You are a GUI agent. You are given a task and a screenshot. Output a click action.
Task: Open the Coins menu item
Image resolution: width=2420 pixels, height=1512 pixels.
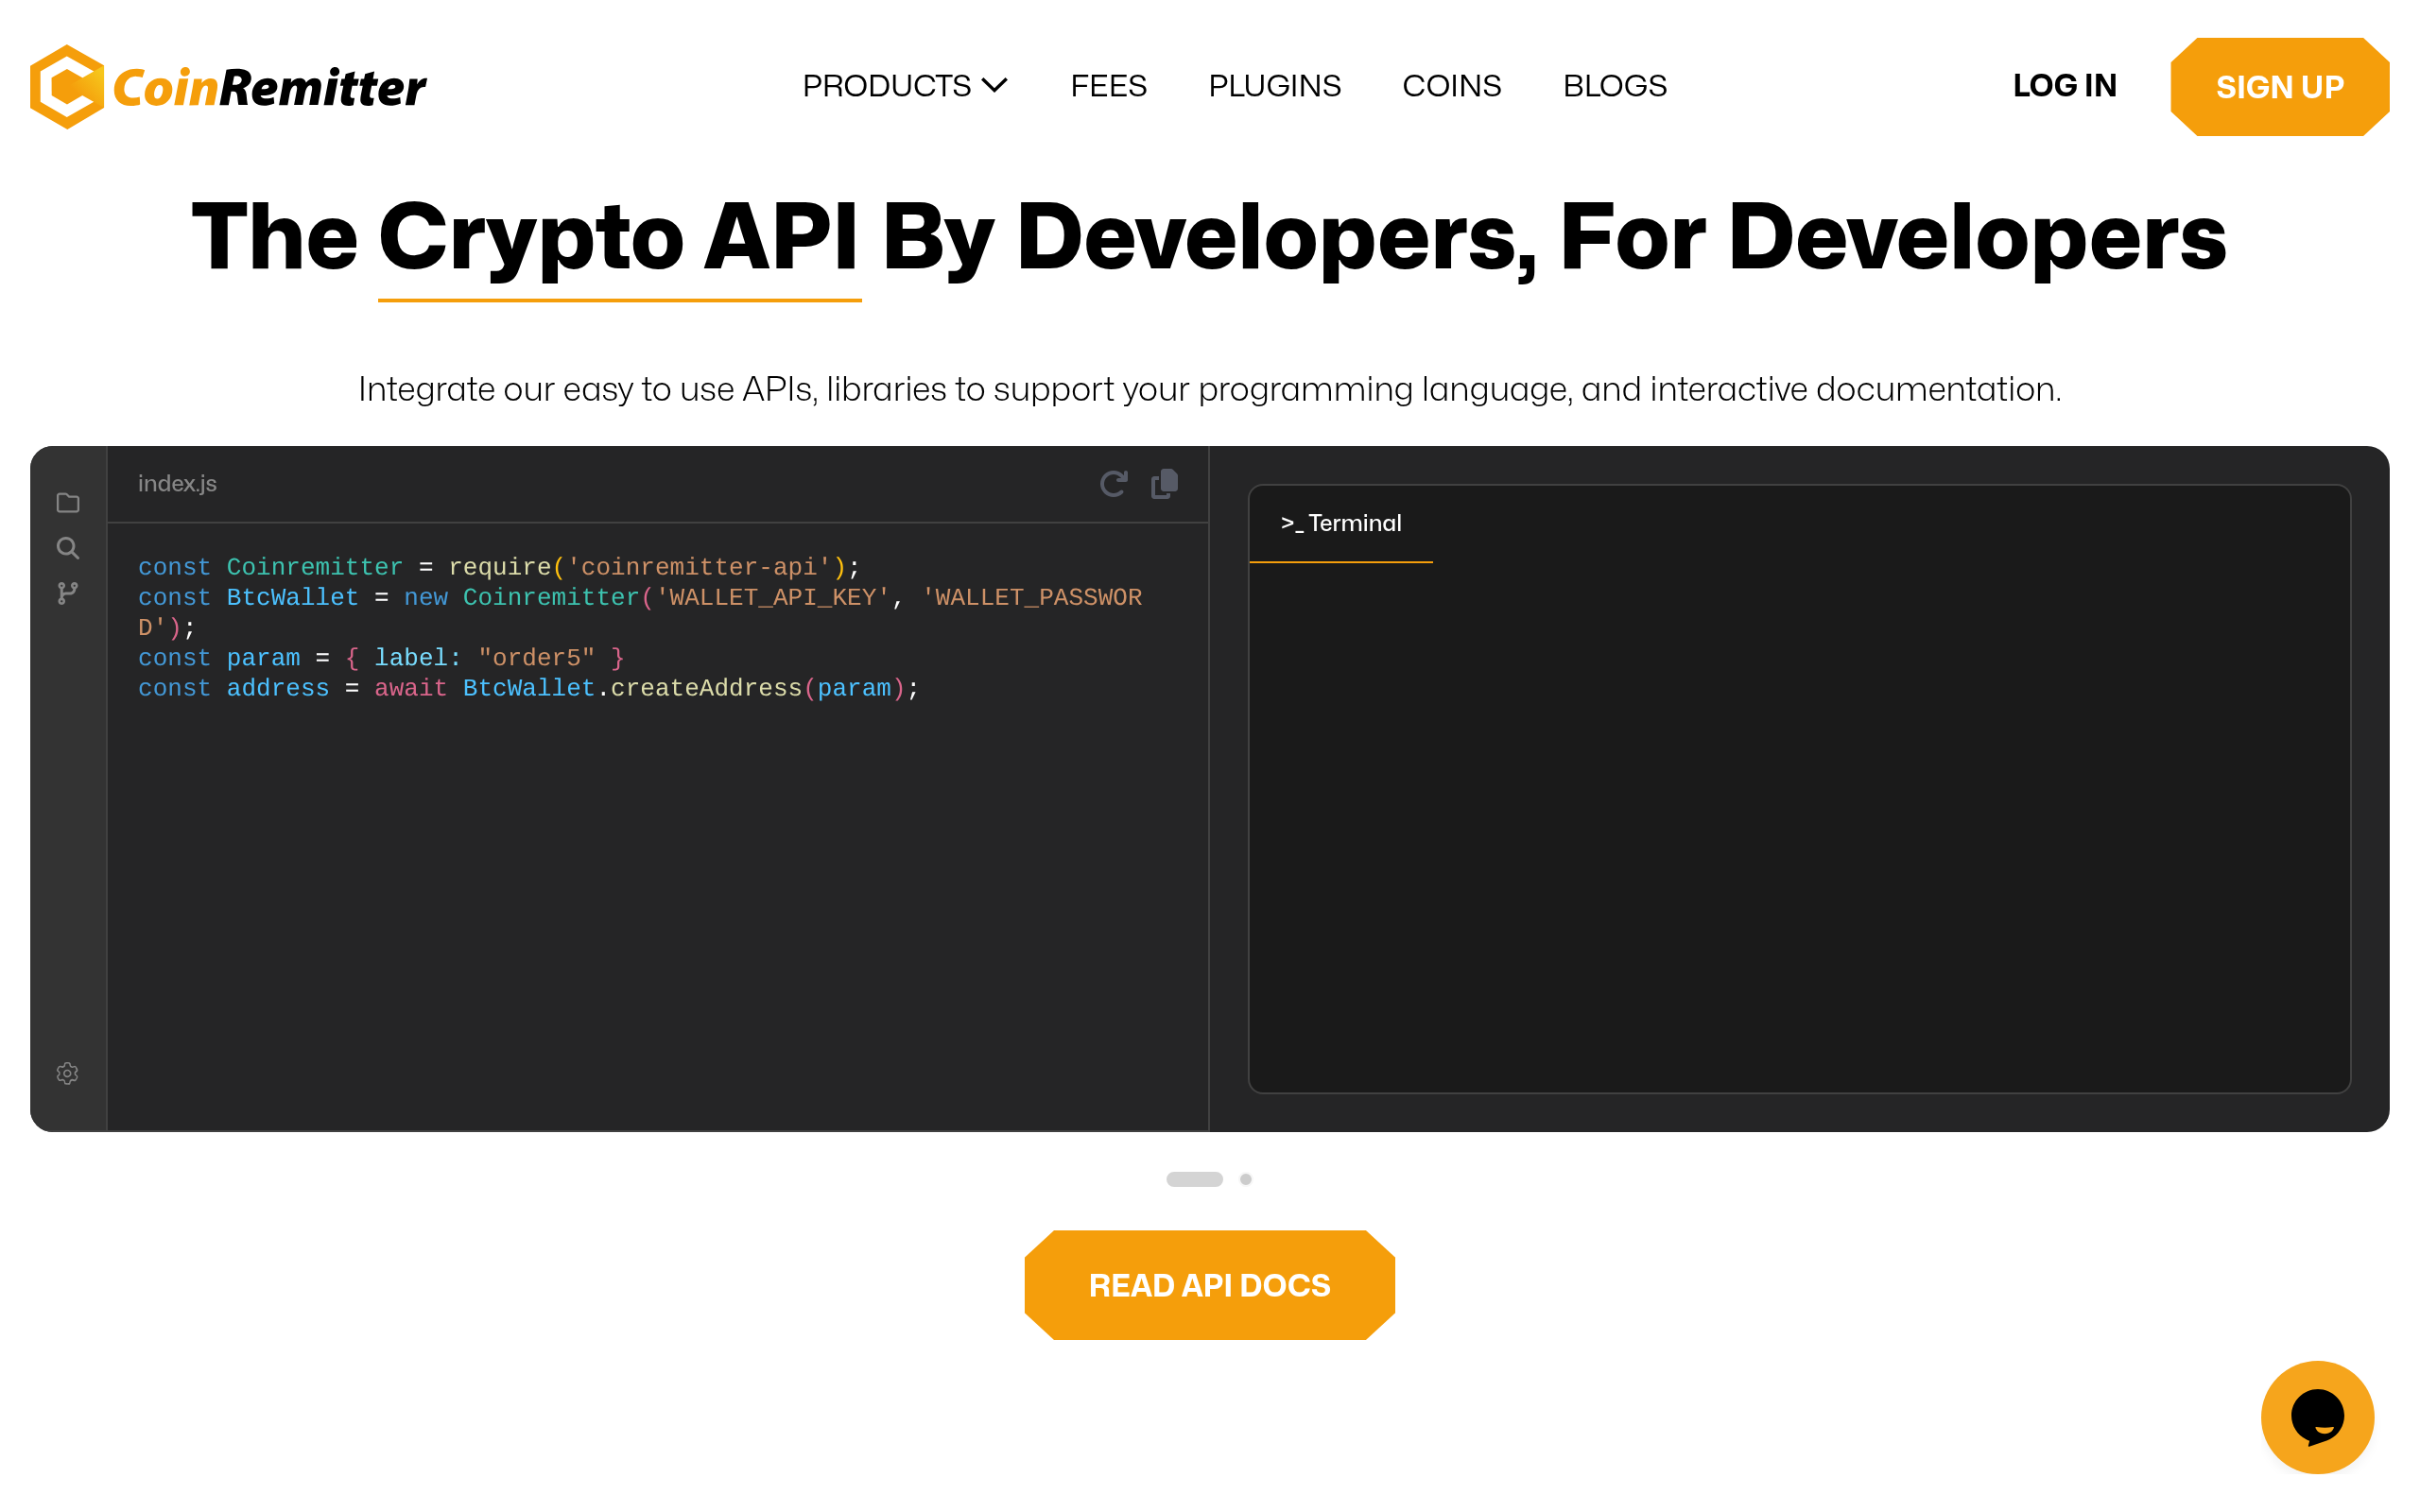coord(1451,86)
